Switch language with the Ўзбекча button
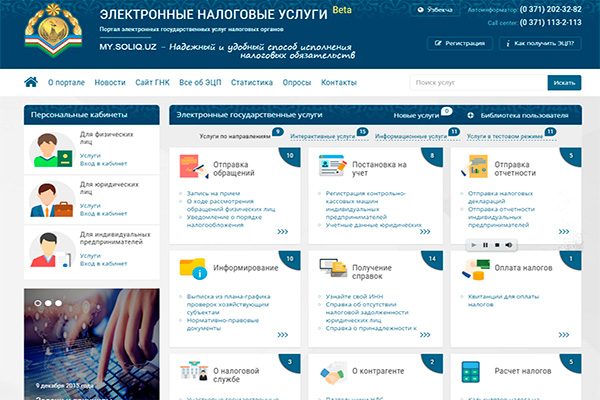Screen dimensions: 600x400 coord(435,10)
